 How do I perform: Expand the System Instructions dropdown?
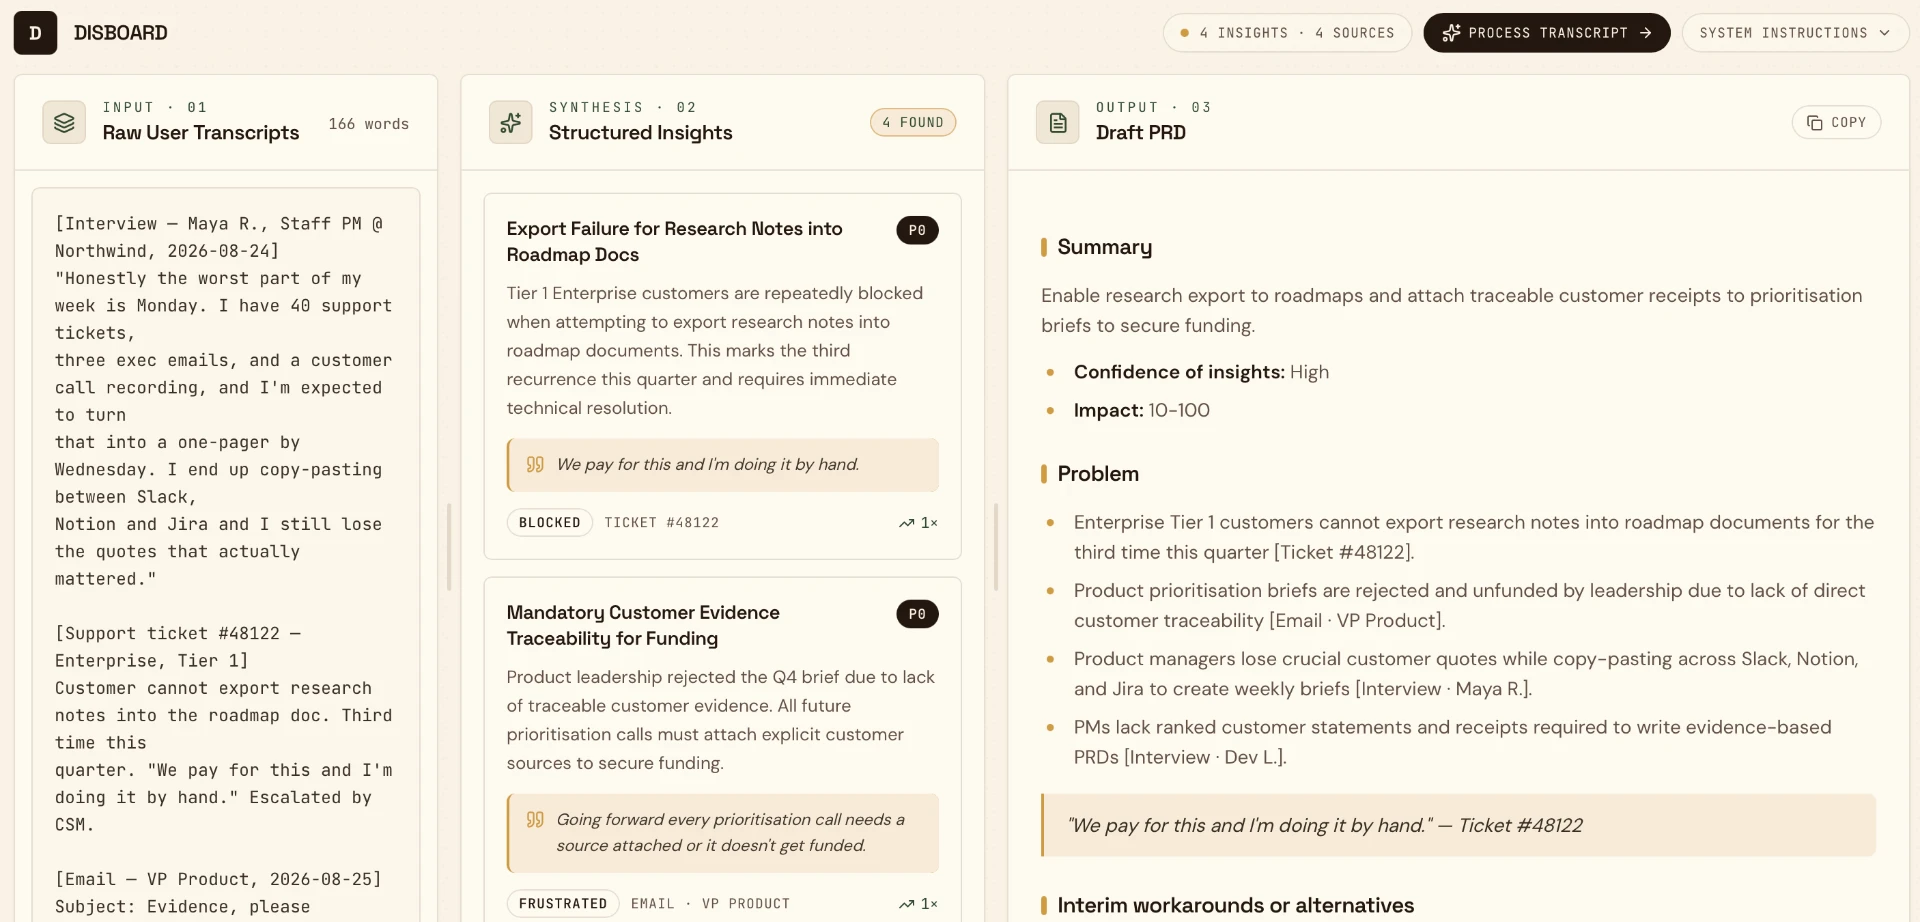(x=1795, y=33)
